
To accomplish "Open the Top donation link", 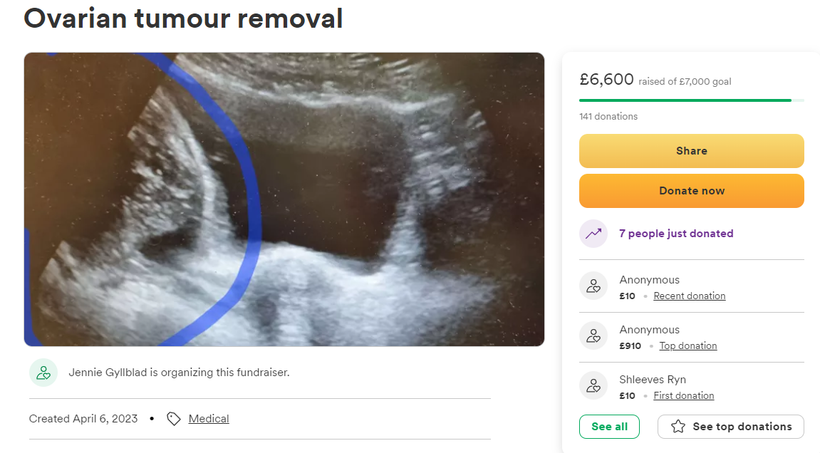I will click(688, 346).
